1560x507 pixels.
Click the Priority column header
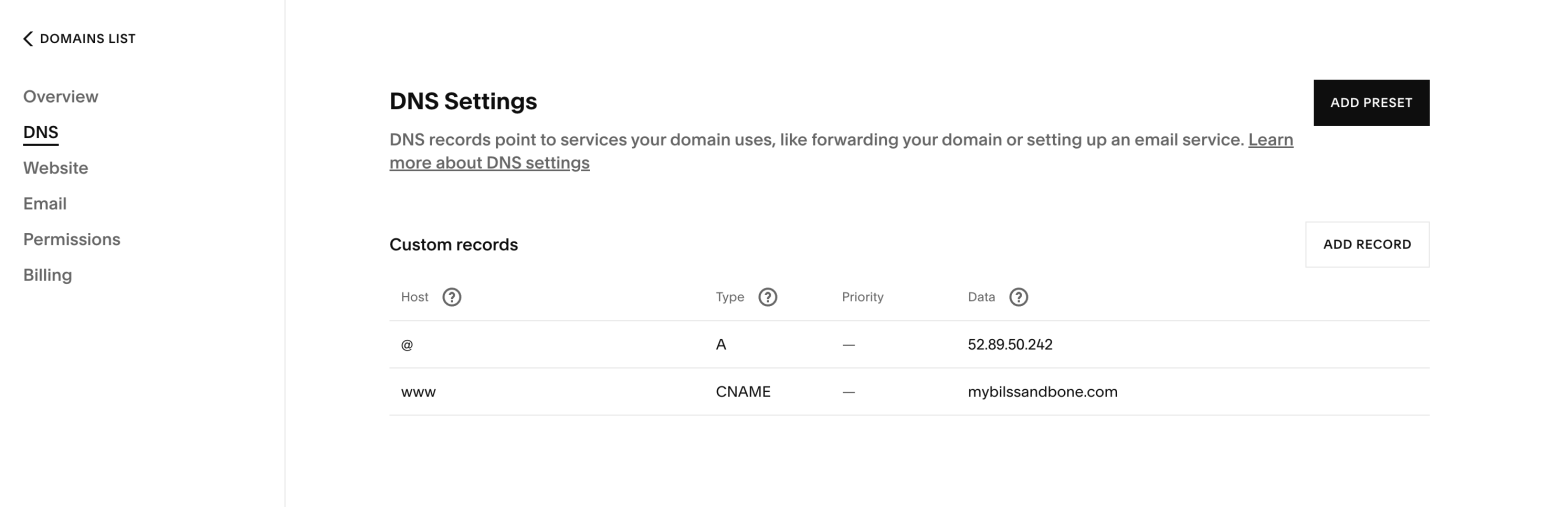point(863,297)
